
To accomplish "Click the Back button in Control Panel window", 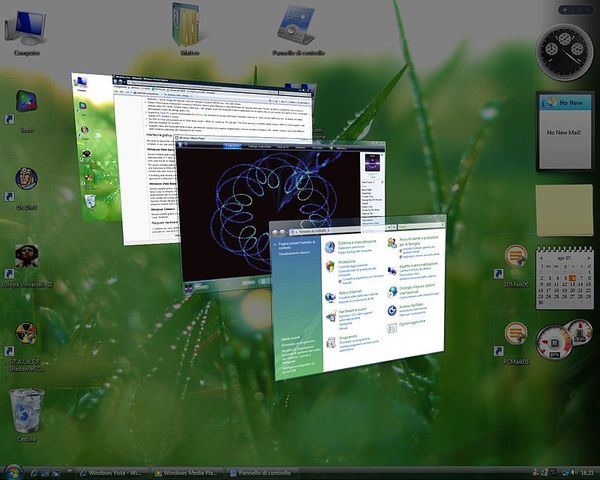I will click(x=275, y=232).
